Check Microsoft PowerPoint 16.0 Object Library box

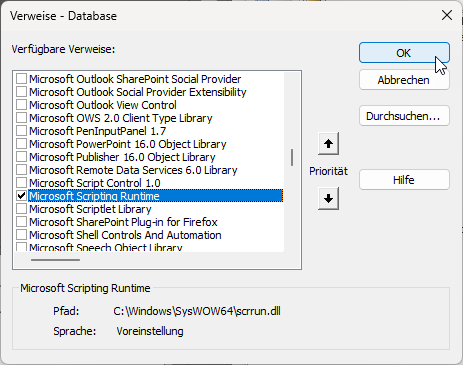point(22,144)
